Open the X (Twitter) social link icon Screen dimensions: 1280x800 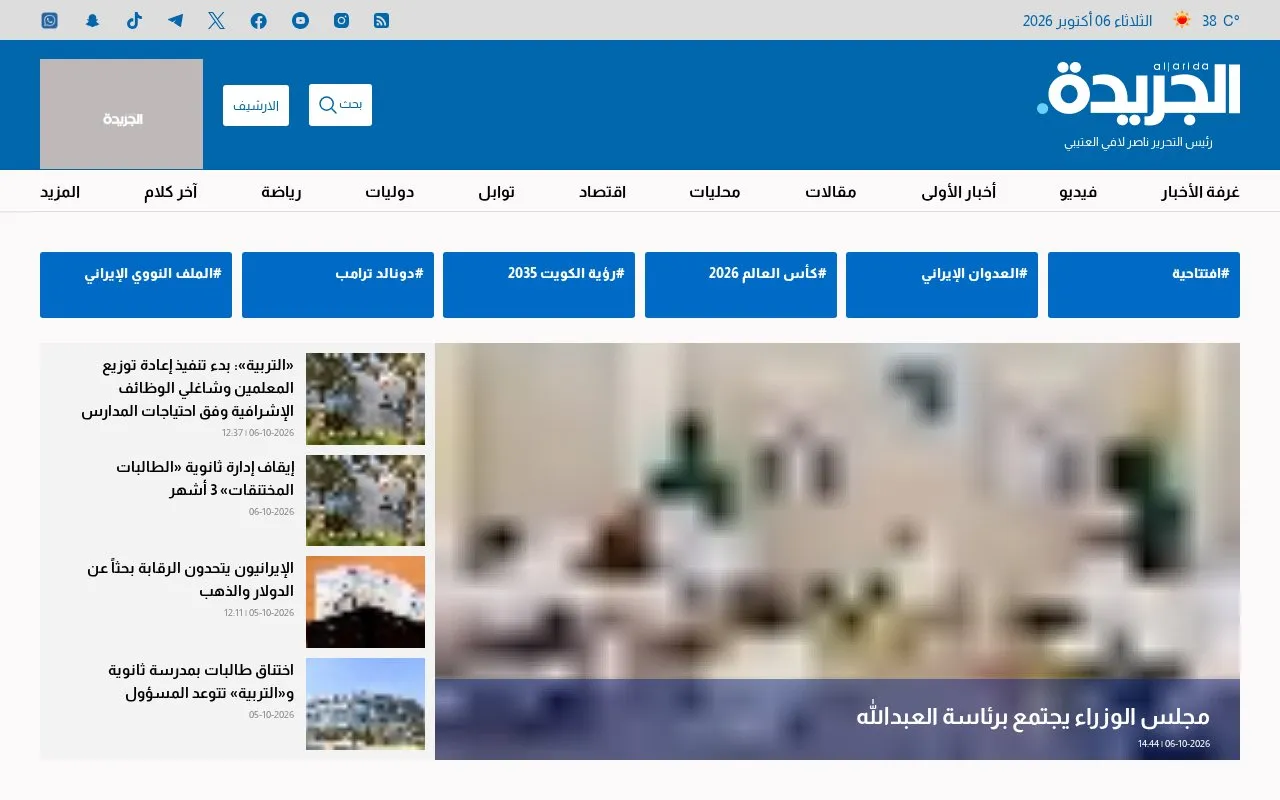tap(217, 20)
